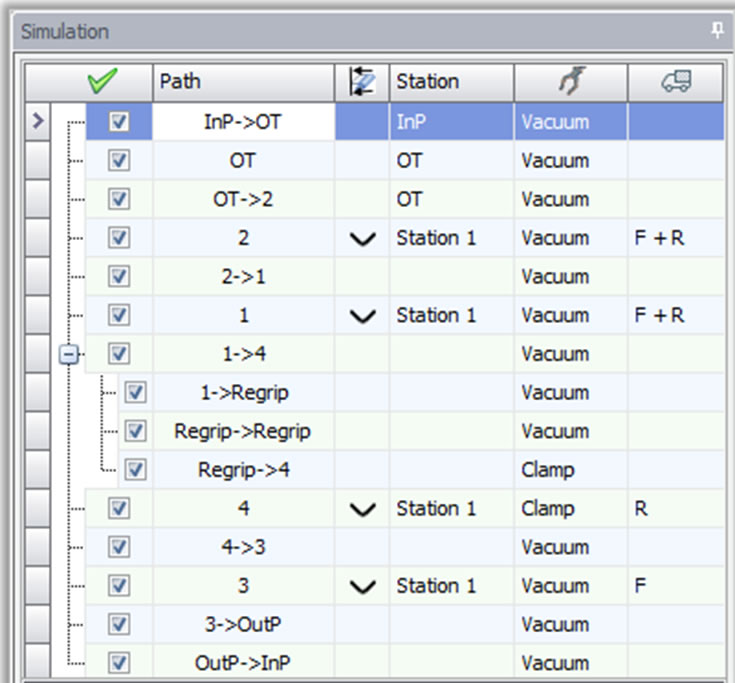Click the gripper tool icon column header
This screenshot has width=735, height=683.
(x=570, y=82)
